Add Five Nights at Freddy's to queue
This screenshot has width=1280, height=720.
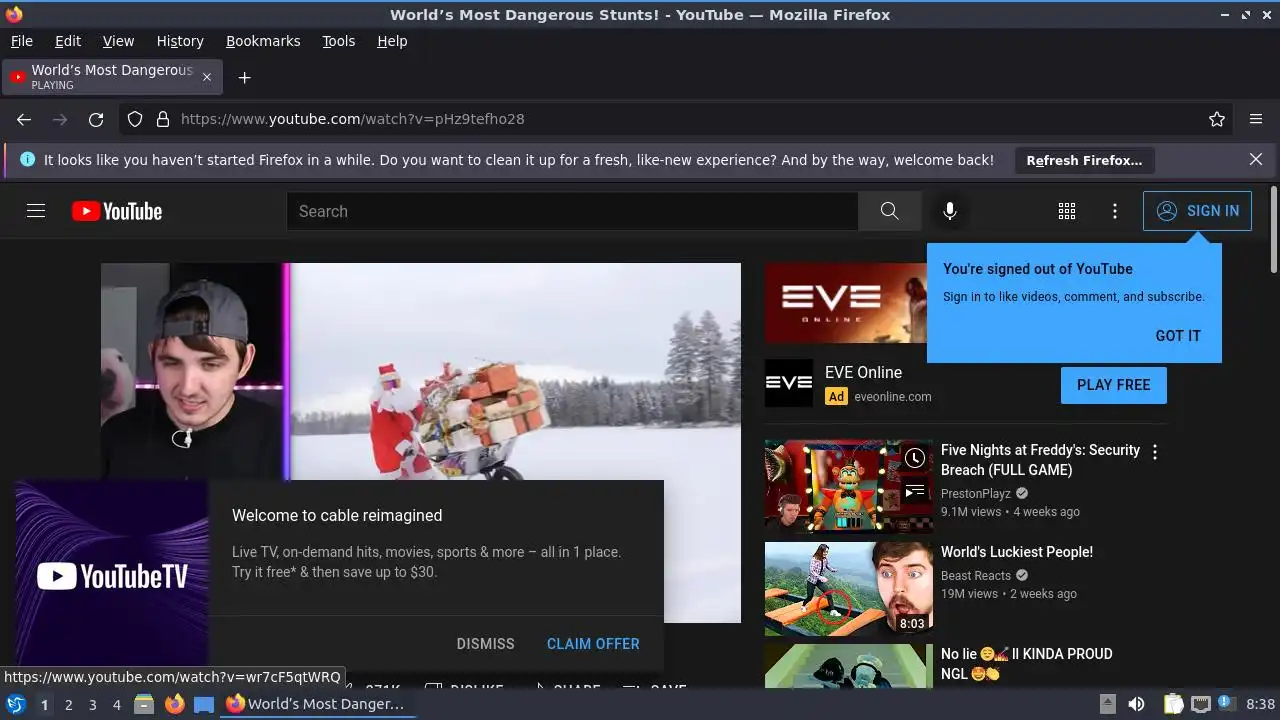915,491
